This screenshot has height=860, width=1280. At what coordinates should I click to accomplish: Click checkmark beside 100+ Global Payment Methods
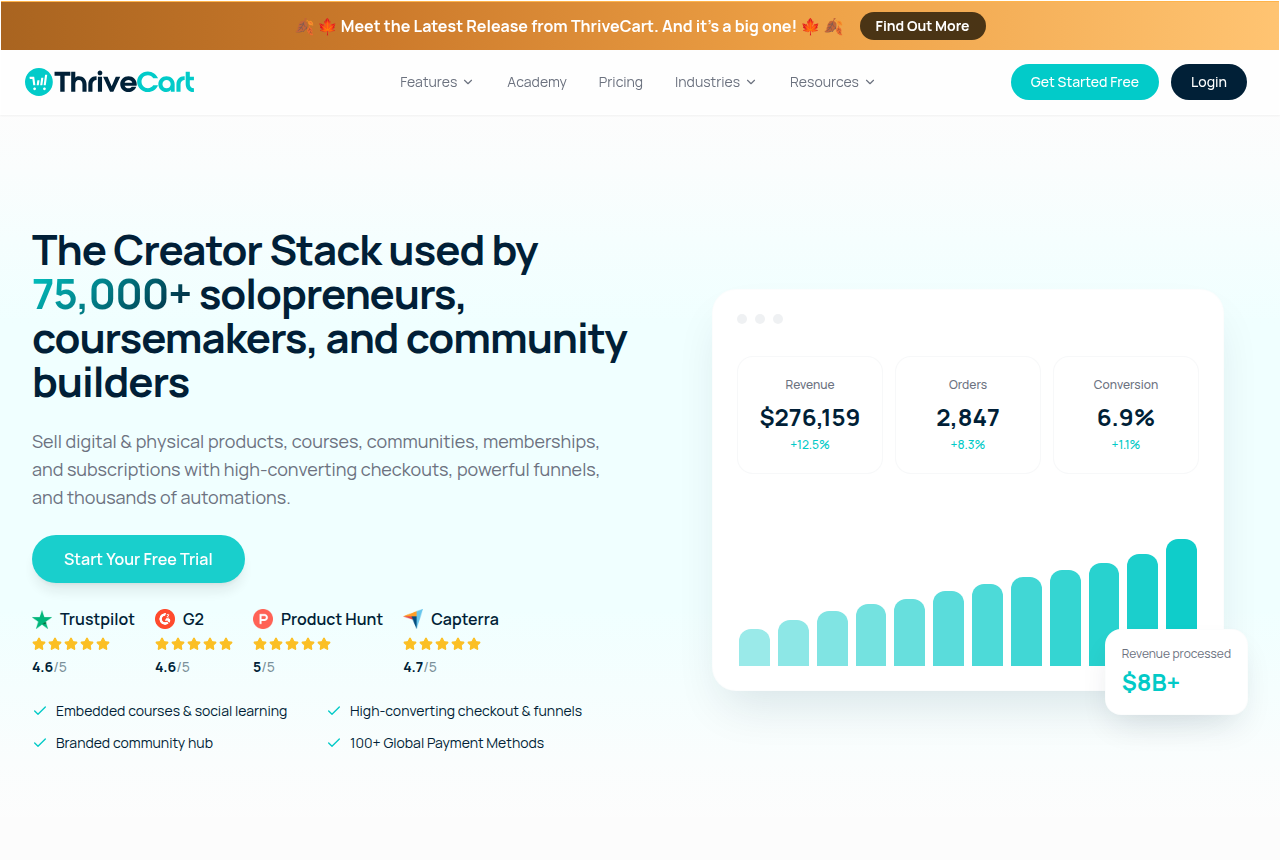pos(334,743)
